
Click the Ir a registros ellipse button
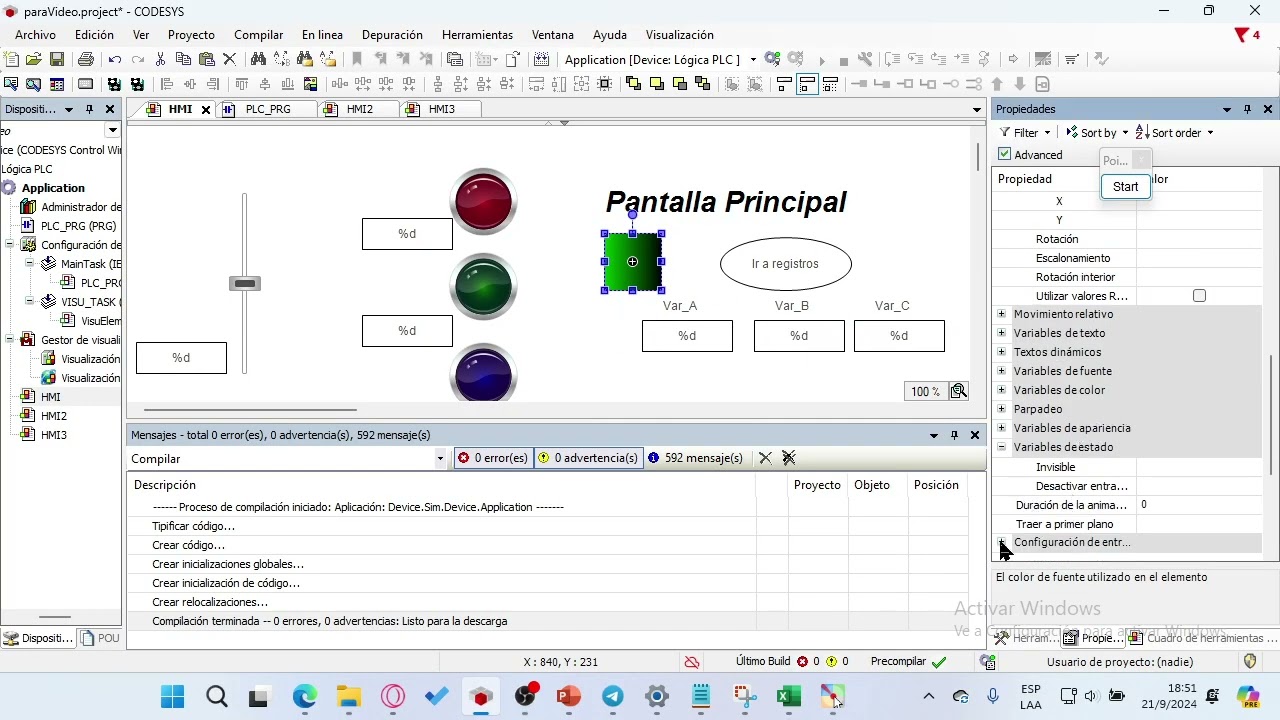pos(785,264)
